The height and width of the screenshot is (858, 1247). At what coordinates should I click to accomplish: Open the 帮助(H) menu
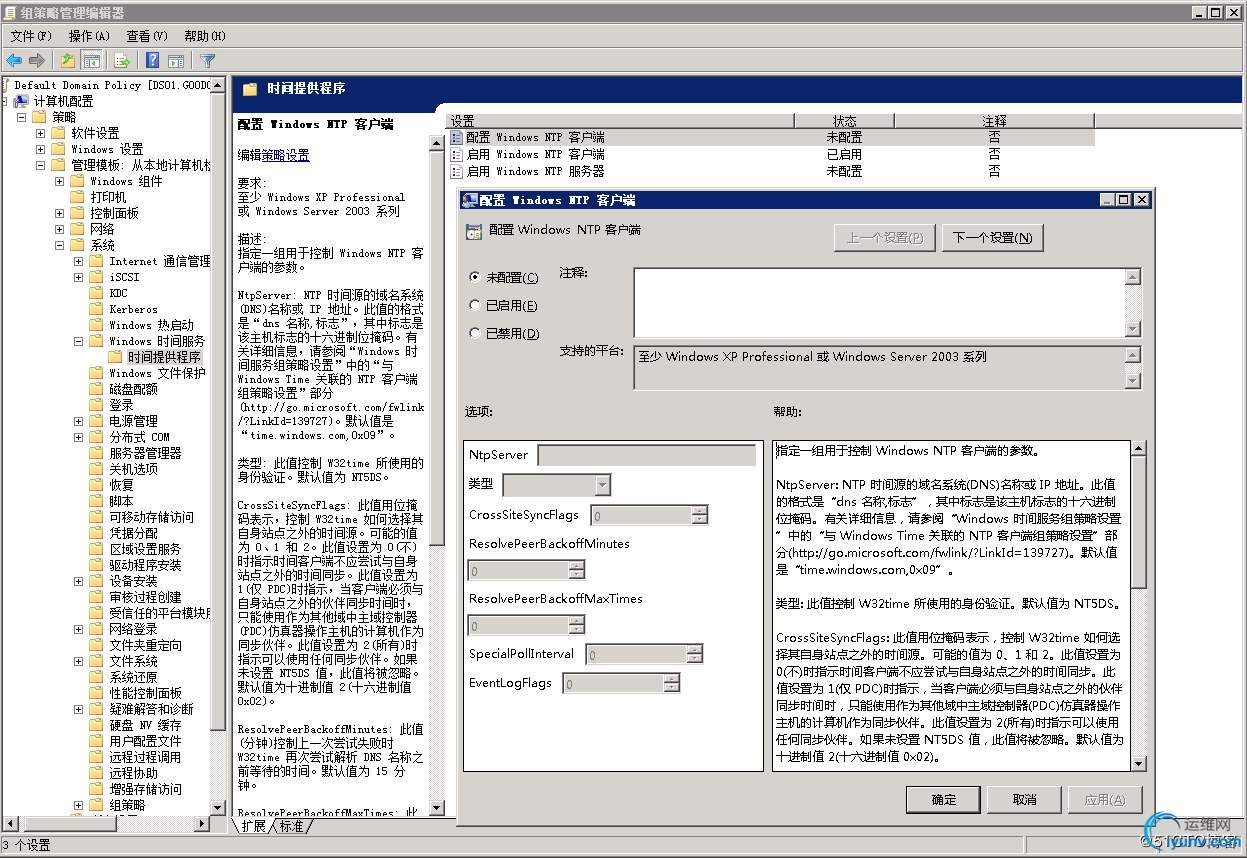pos(205,36)
